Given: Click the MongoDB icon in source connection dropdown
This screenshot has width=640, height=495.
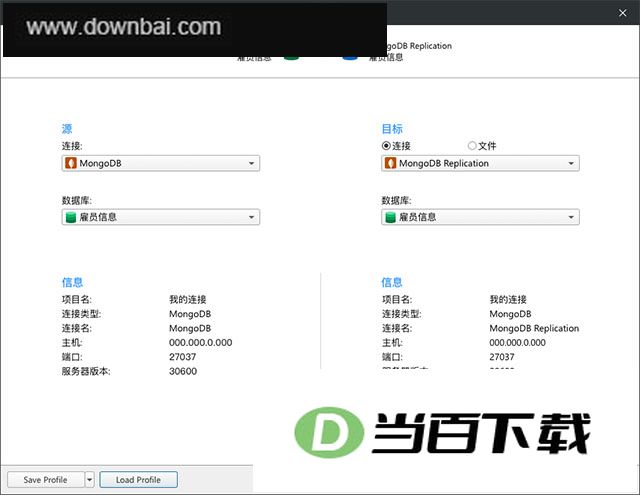Looking at the screenshot, I should pos(71,163).
